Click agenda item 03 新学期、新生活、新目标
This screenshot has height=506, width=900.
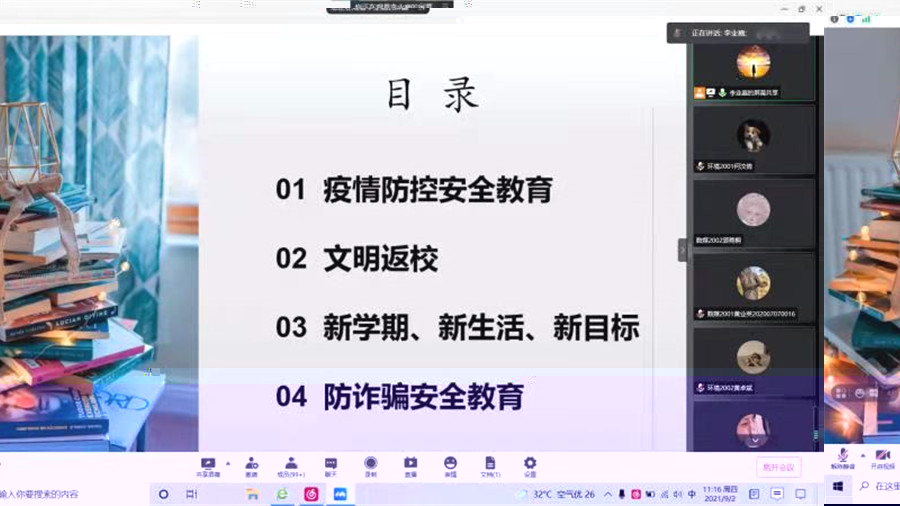457,328
